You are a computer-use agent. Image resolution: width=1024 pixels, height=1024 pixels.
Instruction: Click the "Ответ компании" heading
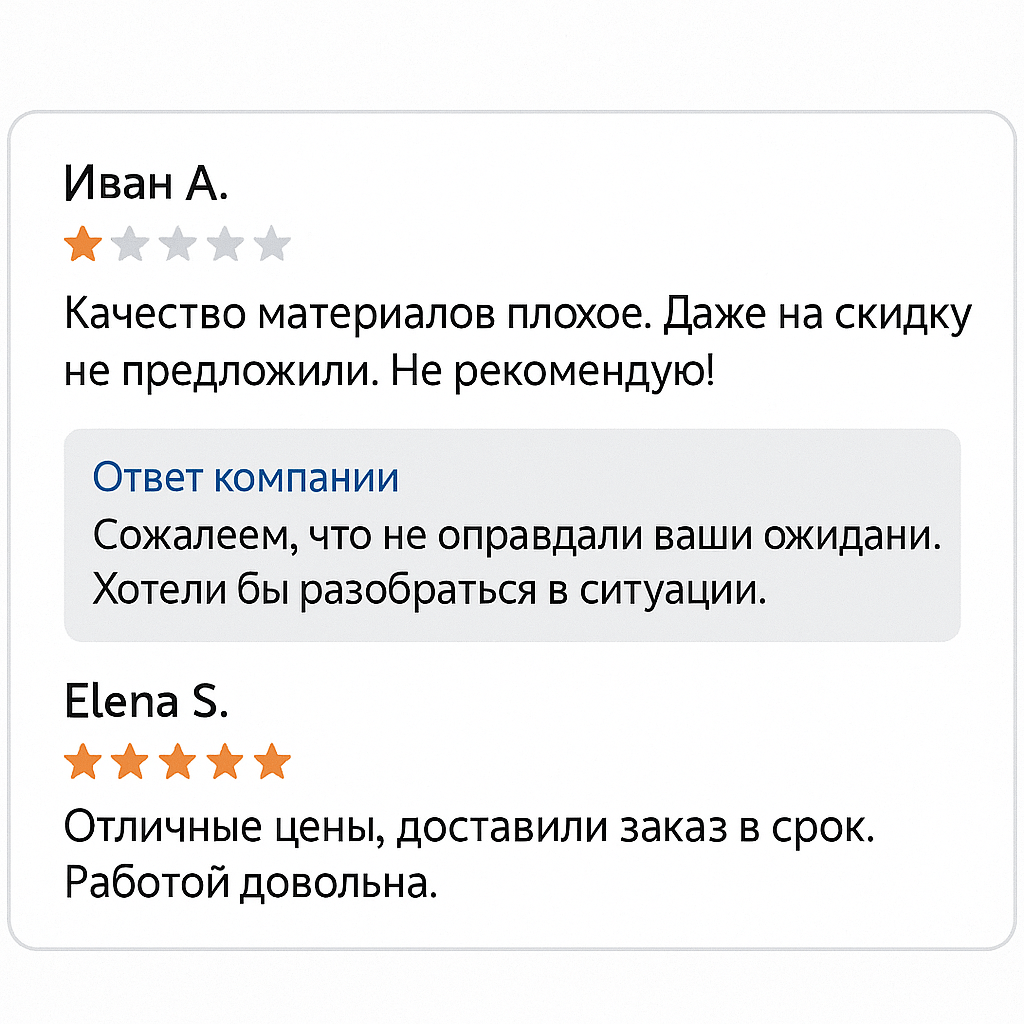pyautogui.click(x=245, y=478)
